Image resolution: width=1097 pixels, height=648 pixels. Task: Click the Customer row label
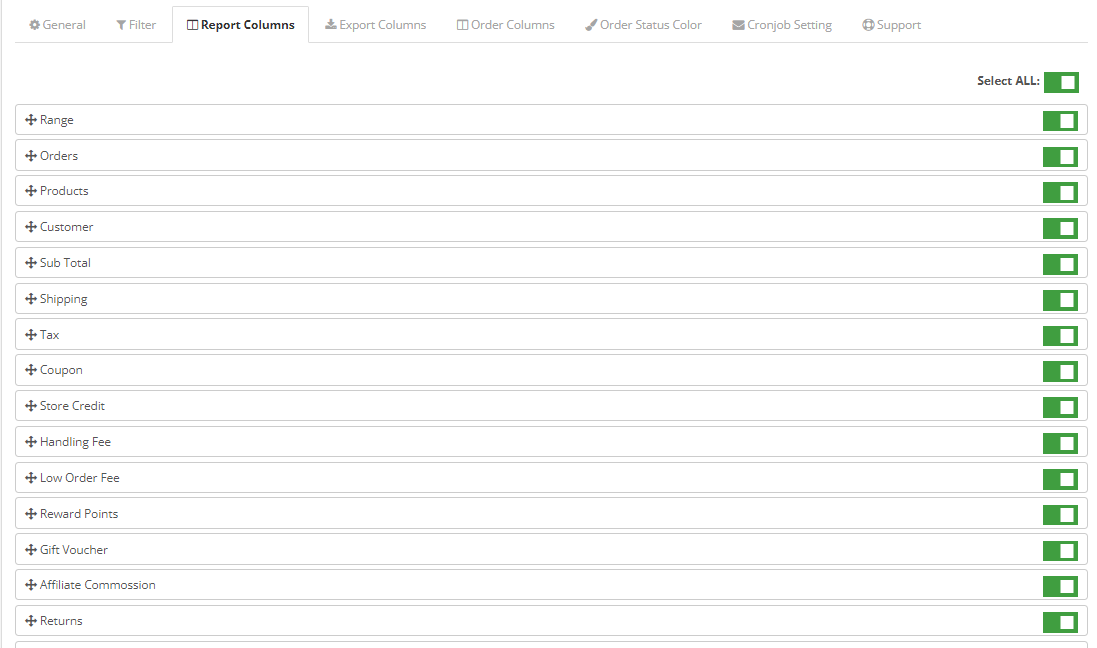point(66,227)
